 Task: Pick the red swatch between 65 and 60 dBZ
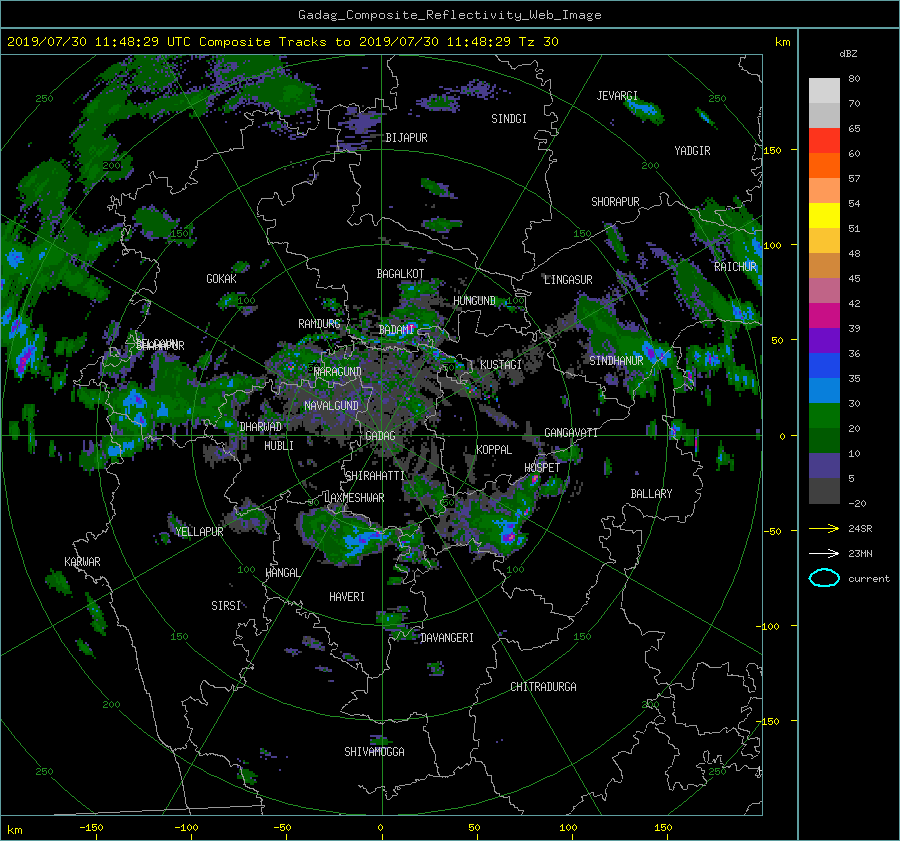pos(824,141)
